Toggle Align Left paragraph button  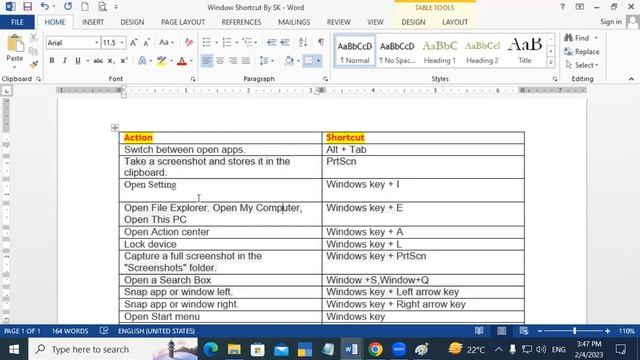(x=207, y=61)
